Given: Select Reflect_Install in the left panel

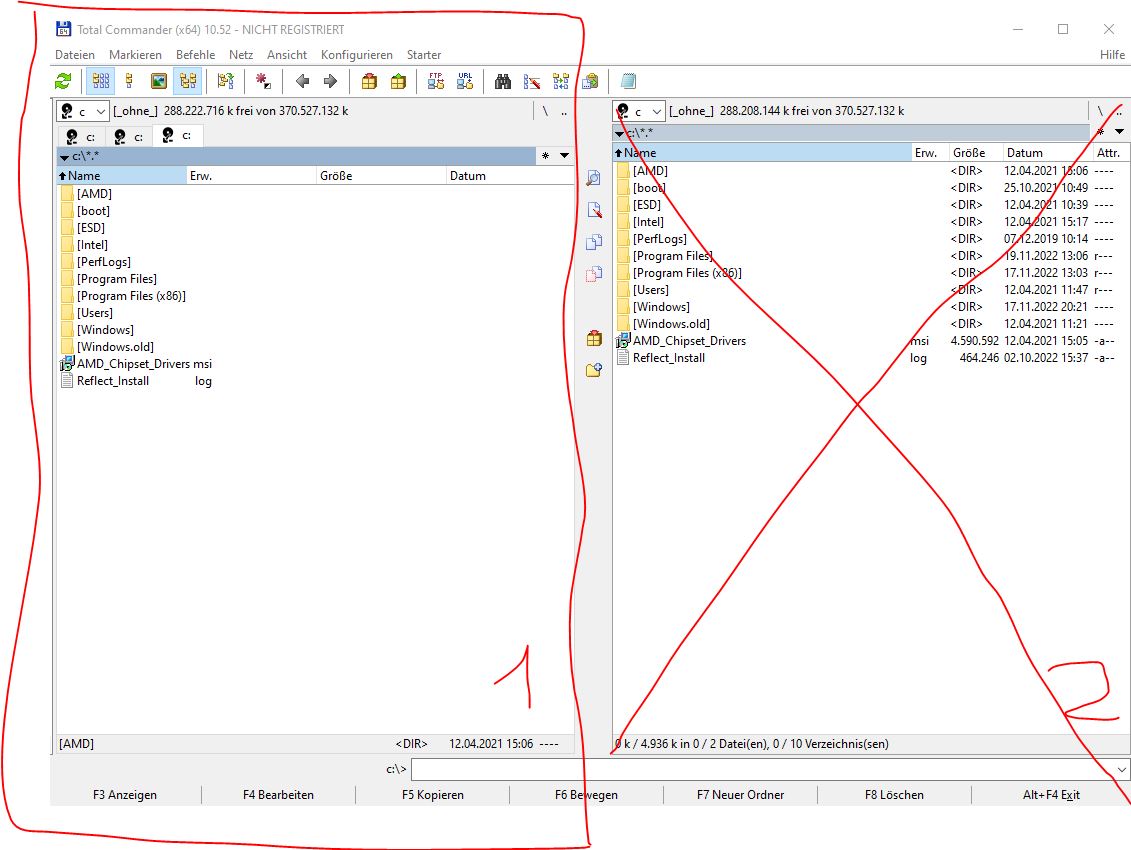Looking at the screenshot, I should (113, 381).
